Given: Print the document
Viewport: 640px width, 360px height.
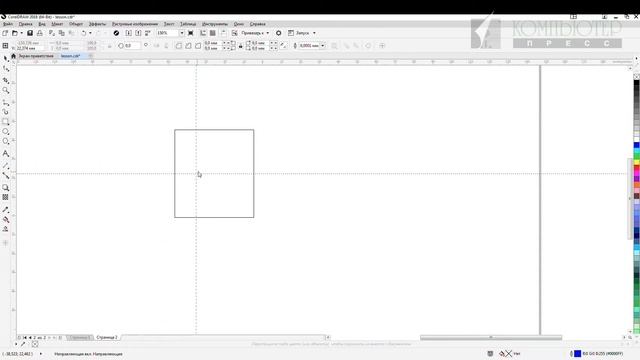Looking at the screenshot, I should point(40,33).
